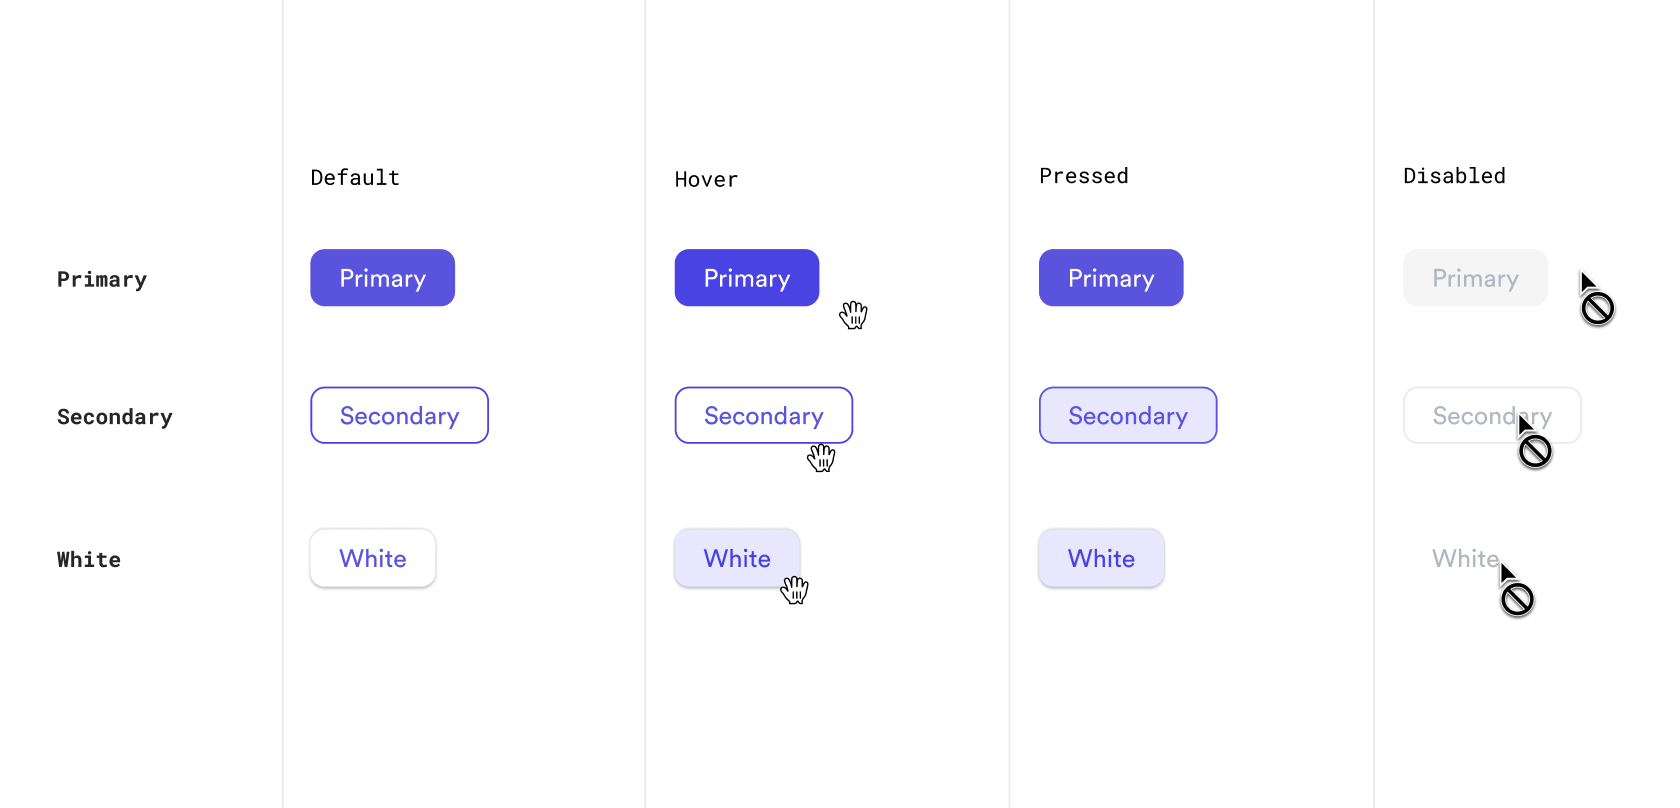1680x808 pixels.
Task: Click the pressed shaded Secondary button
Action: pyautogui.click(x=1127, y=415)
